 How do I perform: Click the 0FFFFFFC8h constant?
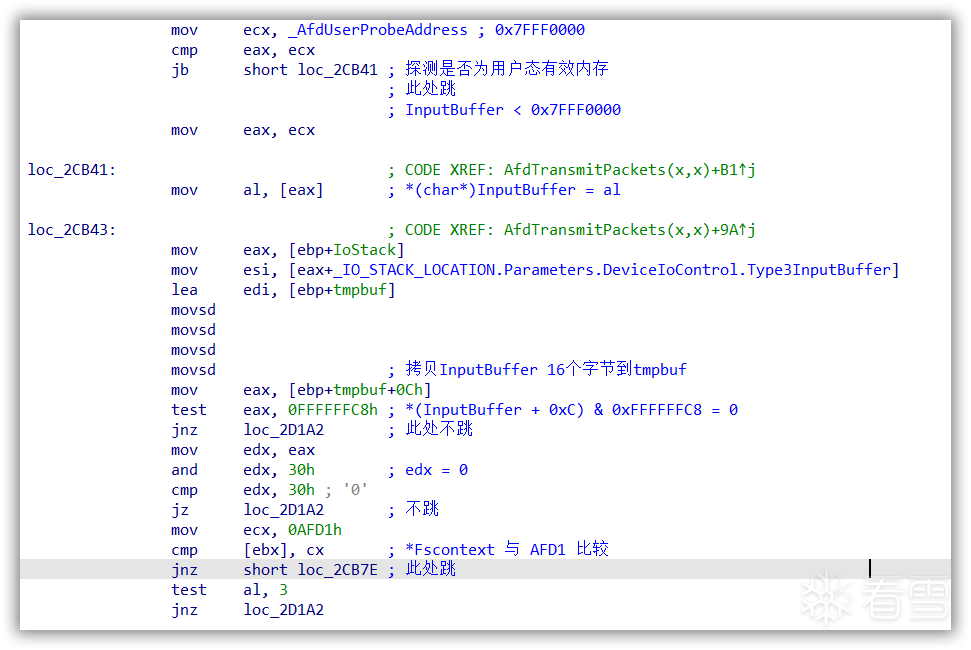click(x=333, y=410)
